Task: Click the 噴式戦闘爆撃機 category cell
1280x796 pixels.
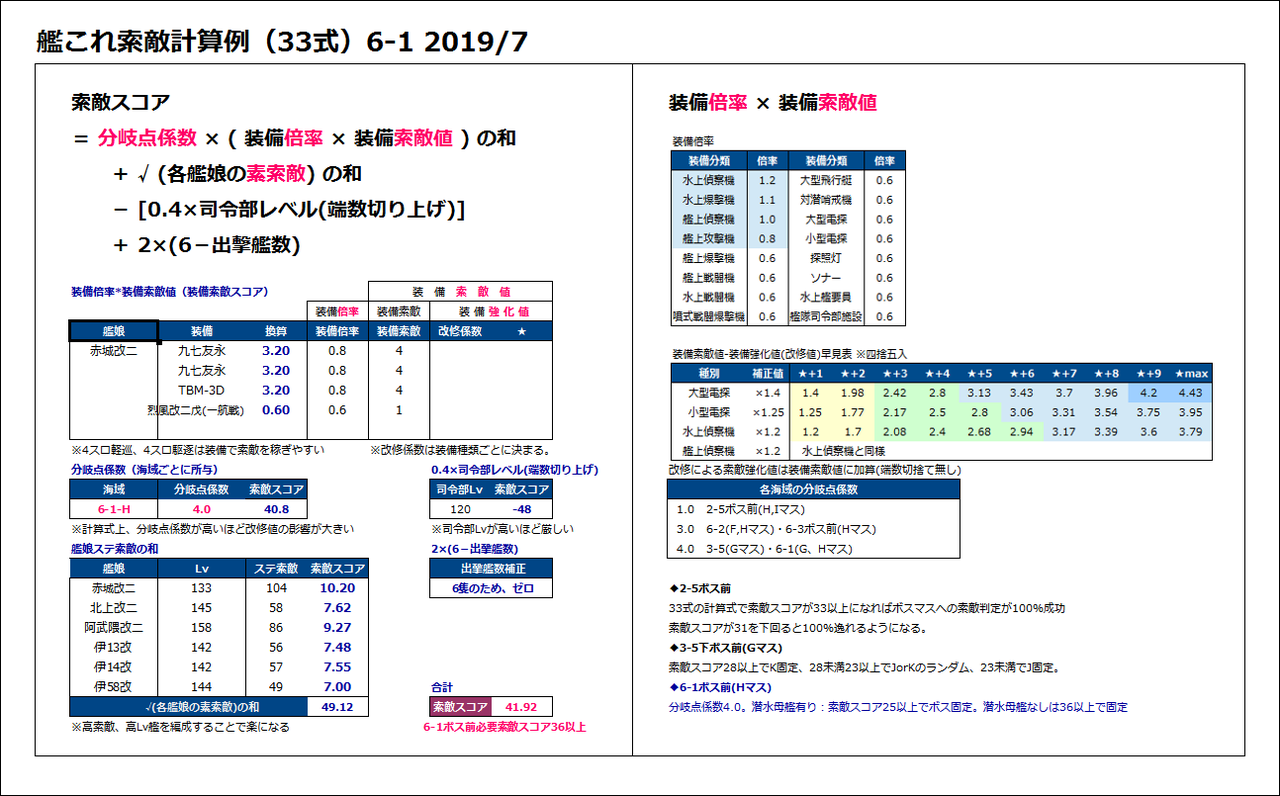Action: pos(709,316)
